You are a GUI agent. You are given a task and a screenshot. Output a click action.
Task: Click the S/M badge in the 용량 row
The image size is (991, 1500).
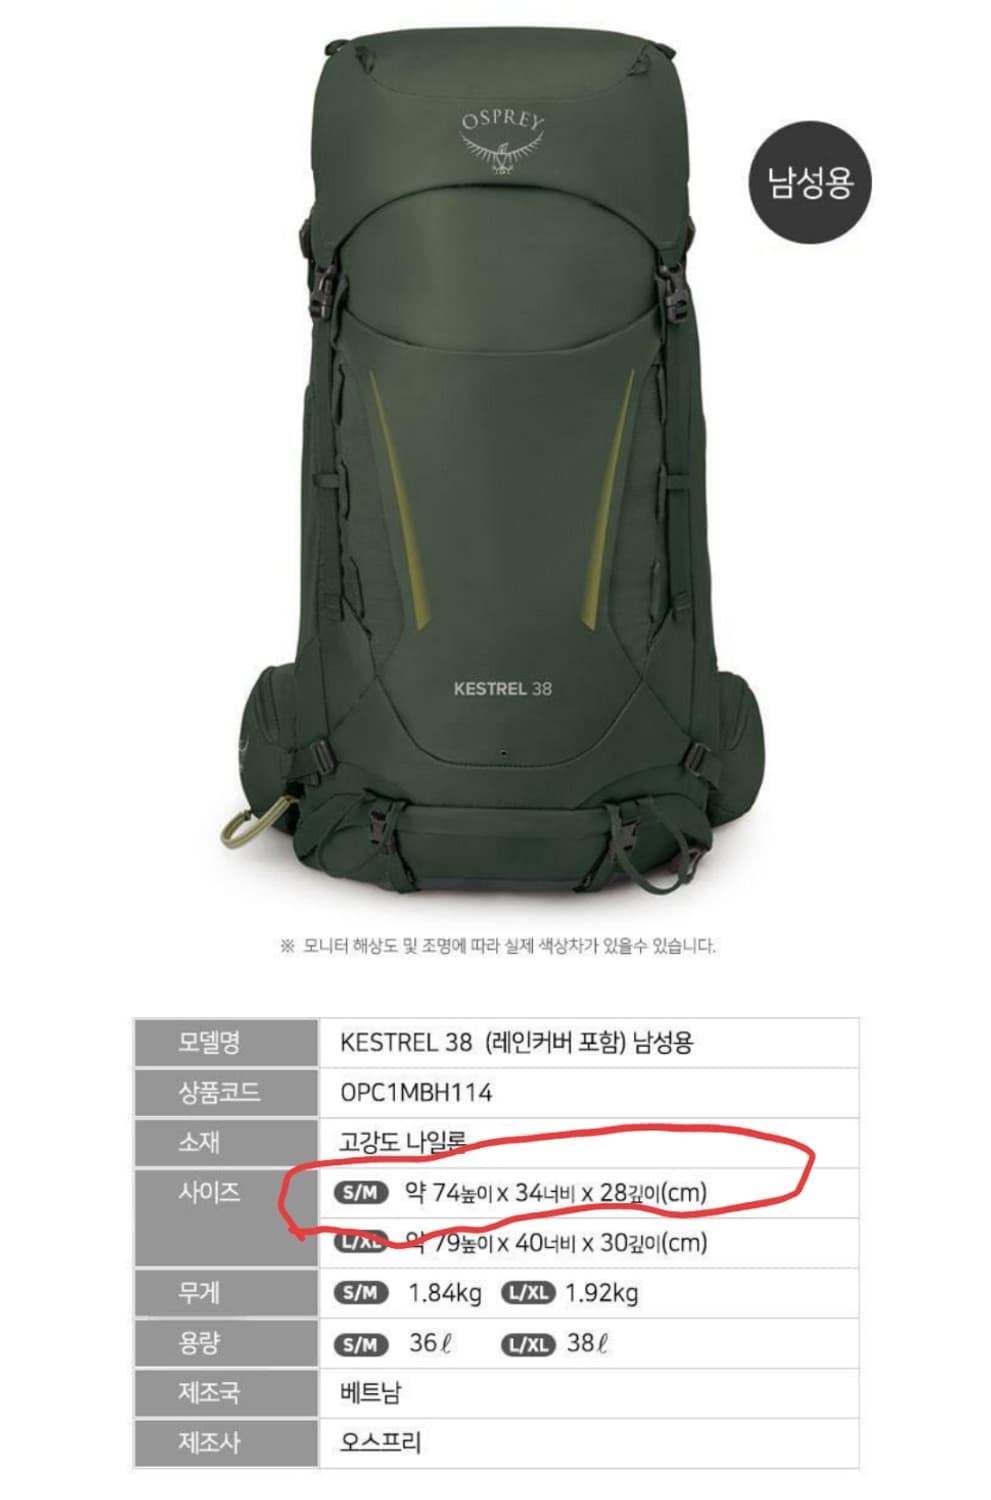coord(360,1344)
